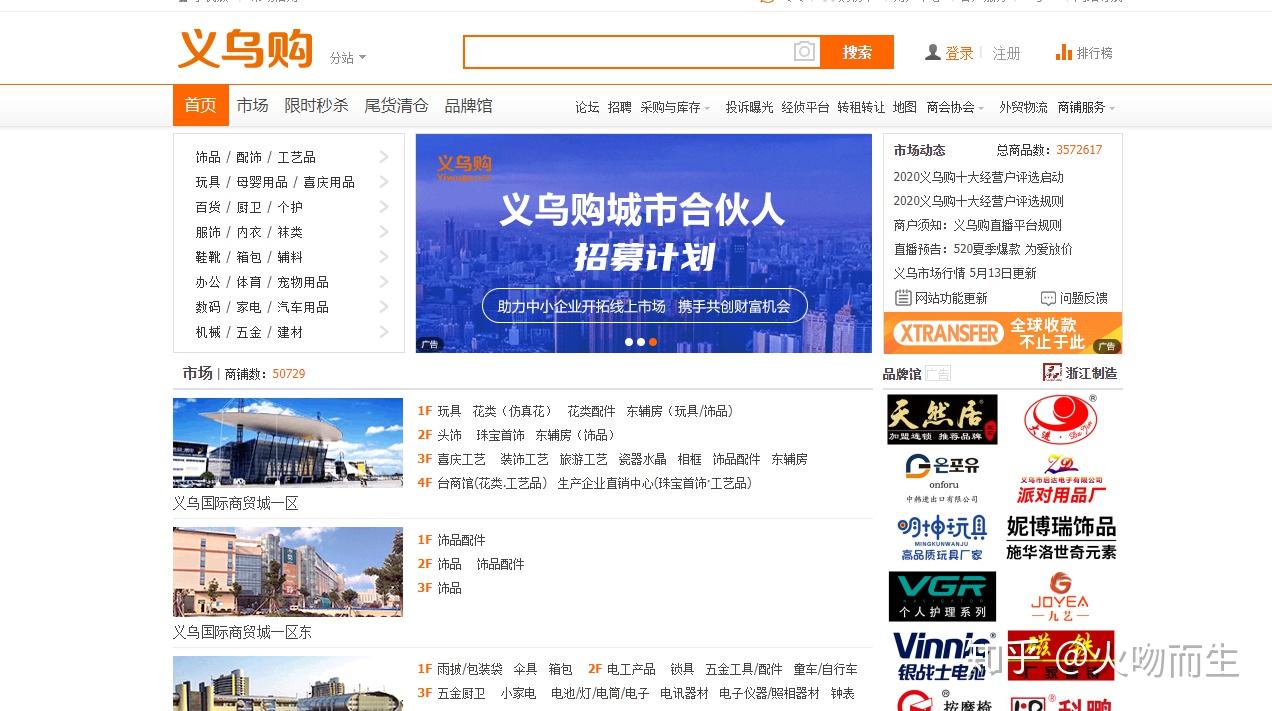Open the 商会协会 dropdown menu
1272x711 pixels.
955,107
